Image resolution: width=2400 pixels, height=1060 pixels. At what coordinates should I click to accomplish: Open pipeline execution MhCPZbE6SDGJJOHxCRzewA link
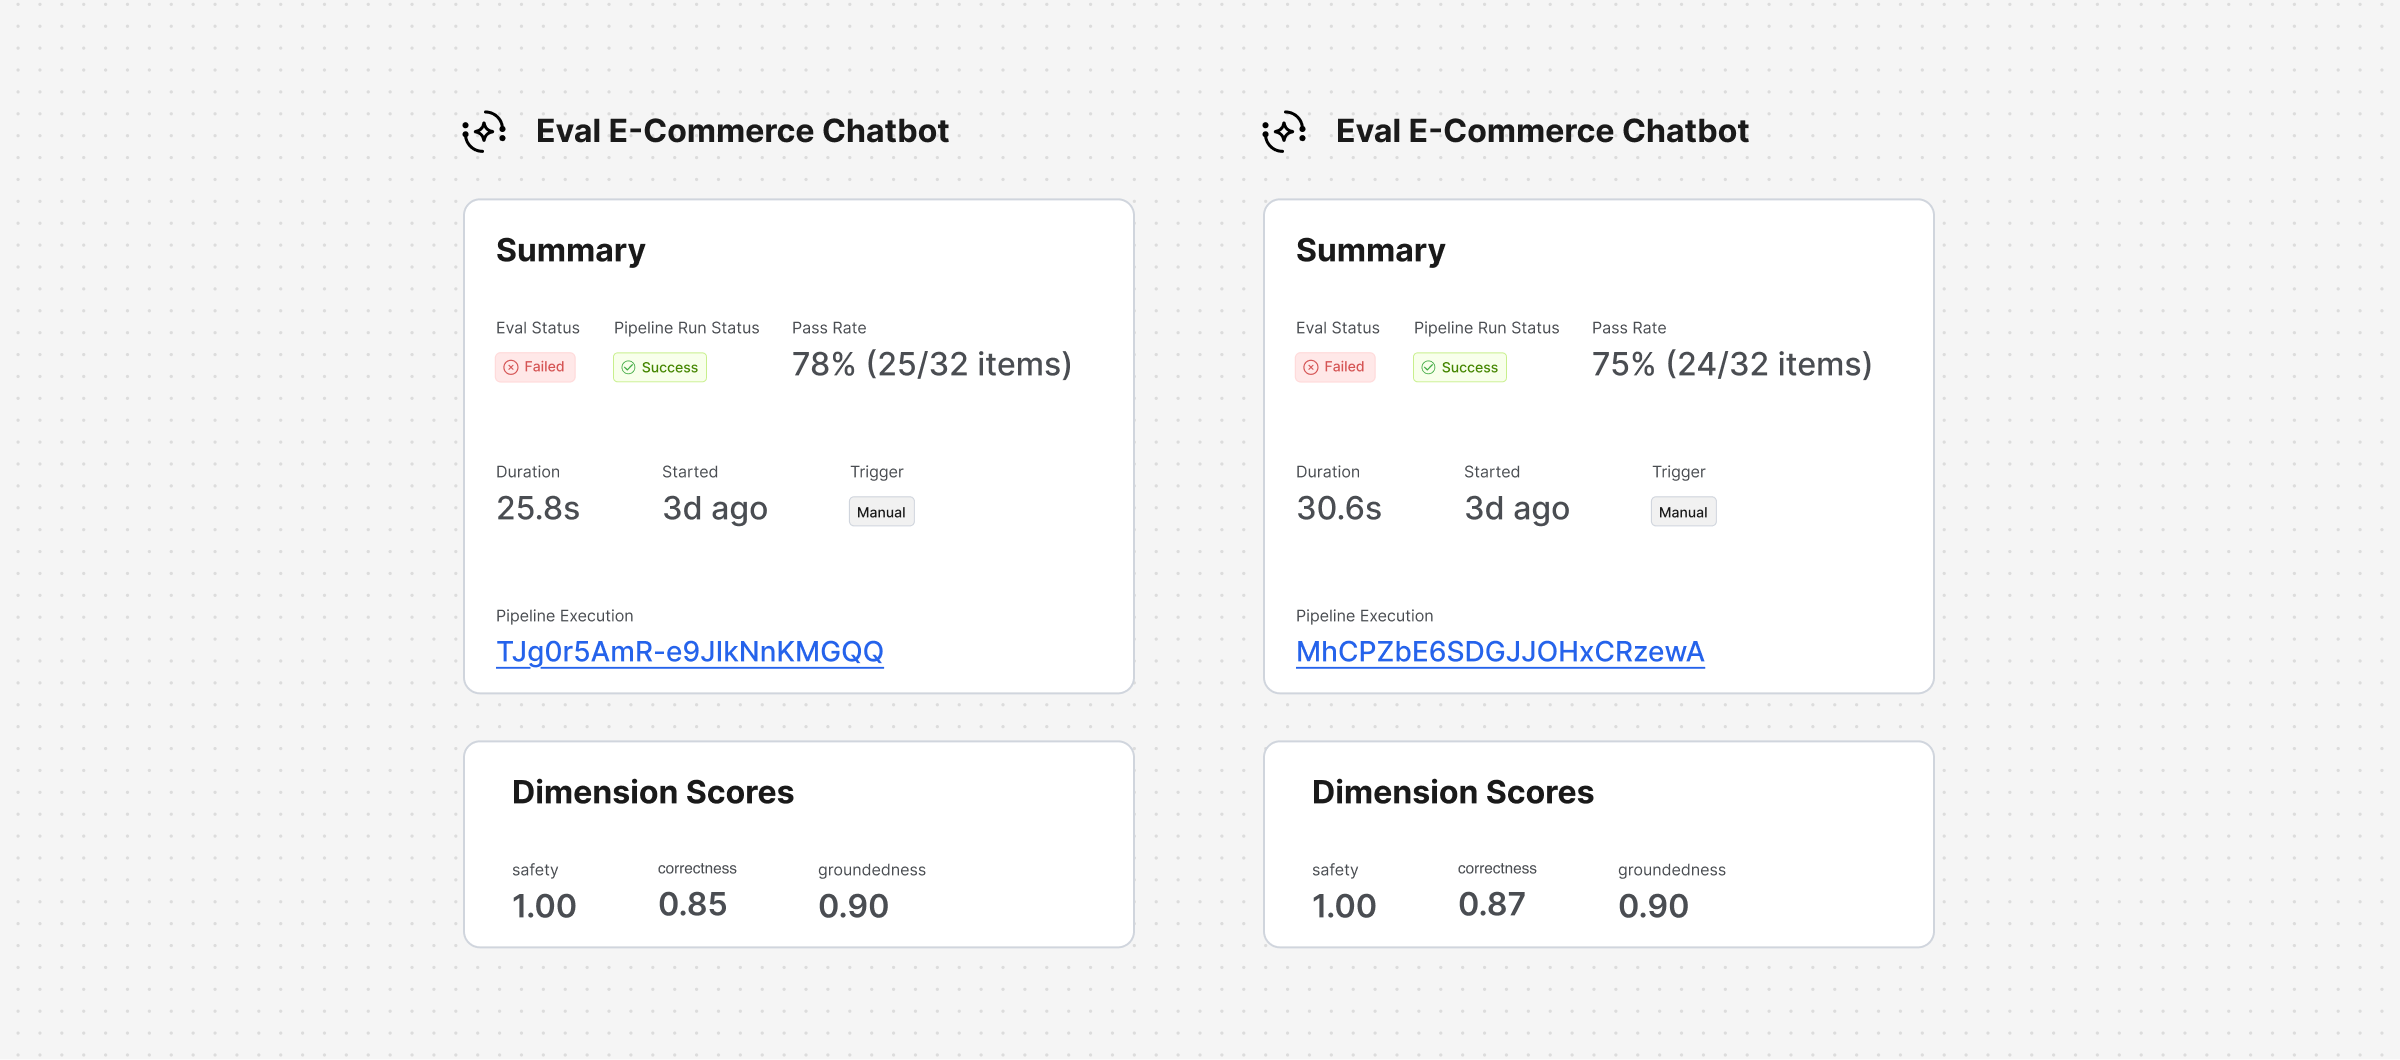(x=1500, y=651)
